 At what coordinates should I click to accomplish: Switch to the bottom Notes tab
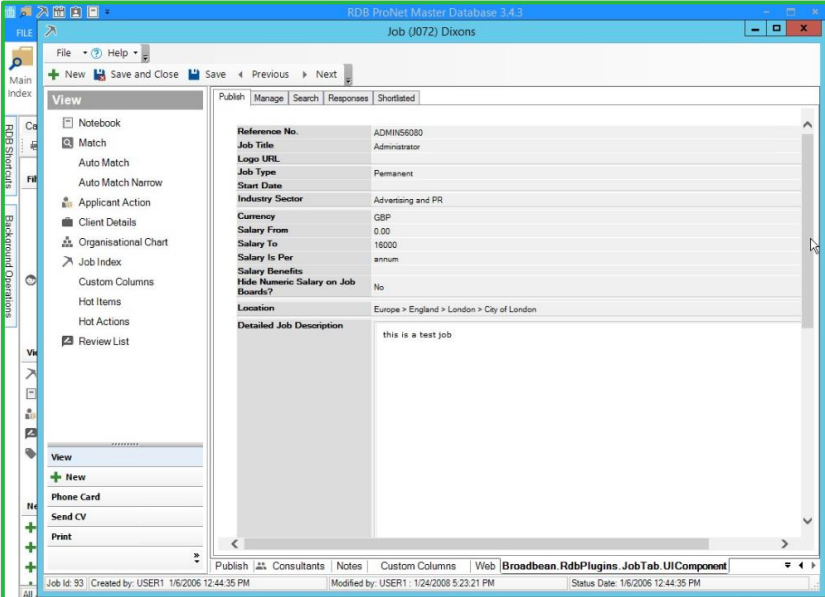(x=349, y=566)
